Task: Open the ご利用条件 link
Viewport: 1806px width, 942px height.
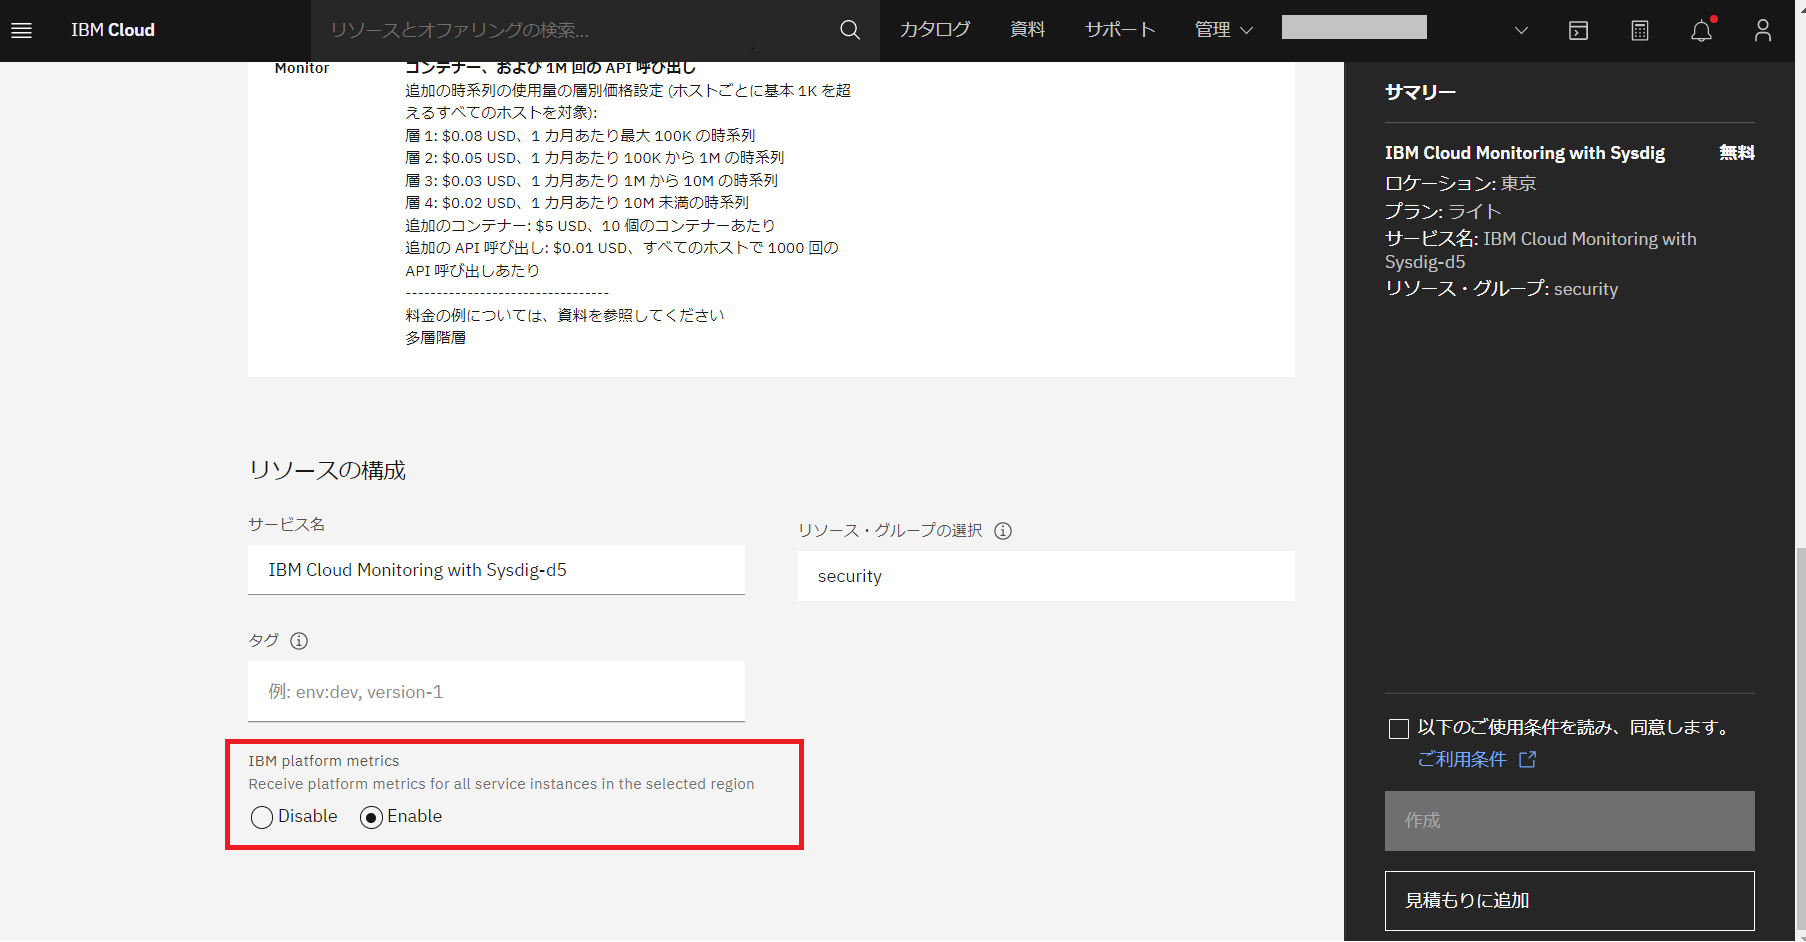Action: click(1462, 760)
